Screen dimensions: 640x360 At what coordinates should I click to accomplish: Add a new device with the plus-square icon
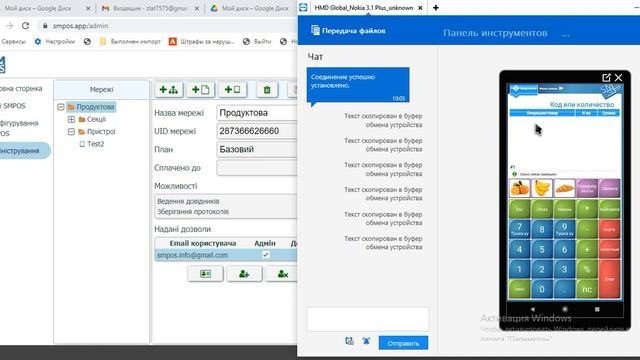click(x=233, y=90)
